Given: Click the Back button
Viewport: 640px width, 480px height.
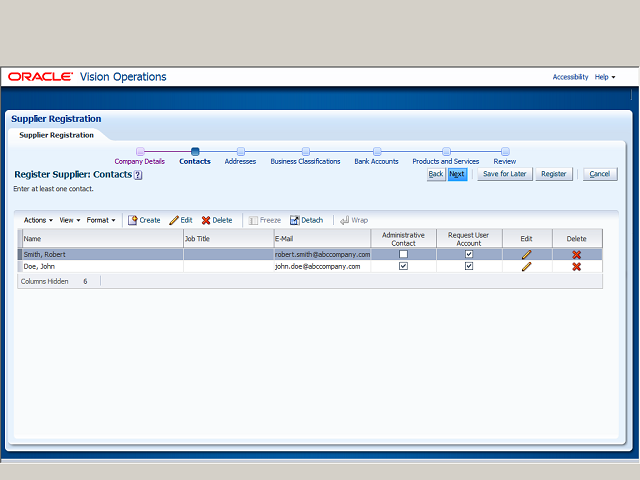Looking at the screenshot, I should coord(436,174).
